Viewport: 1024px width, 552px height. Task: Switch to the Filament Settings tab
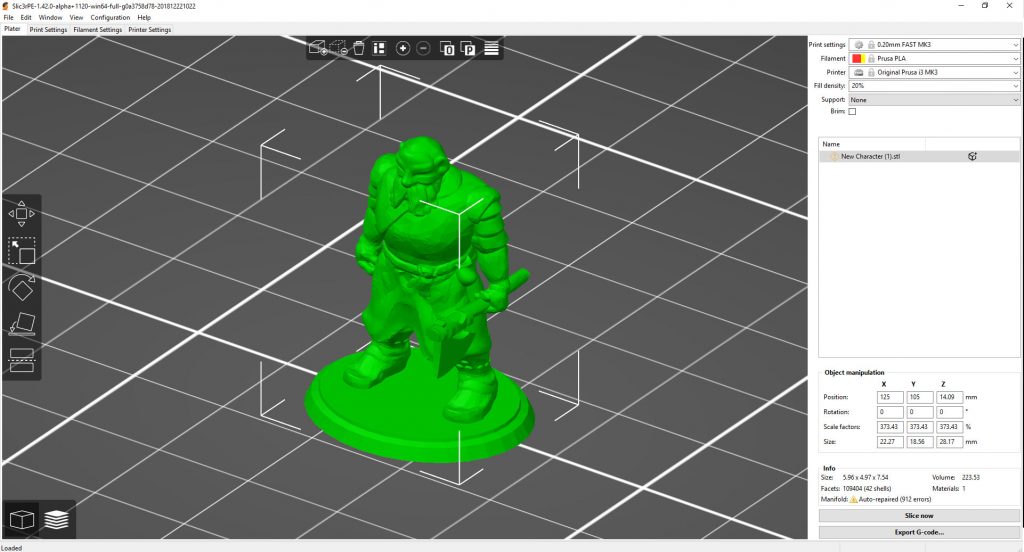coord(97,29)
